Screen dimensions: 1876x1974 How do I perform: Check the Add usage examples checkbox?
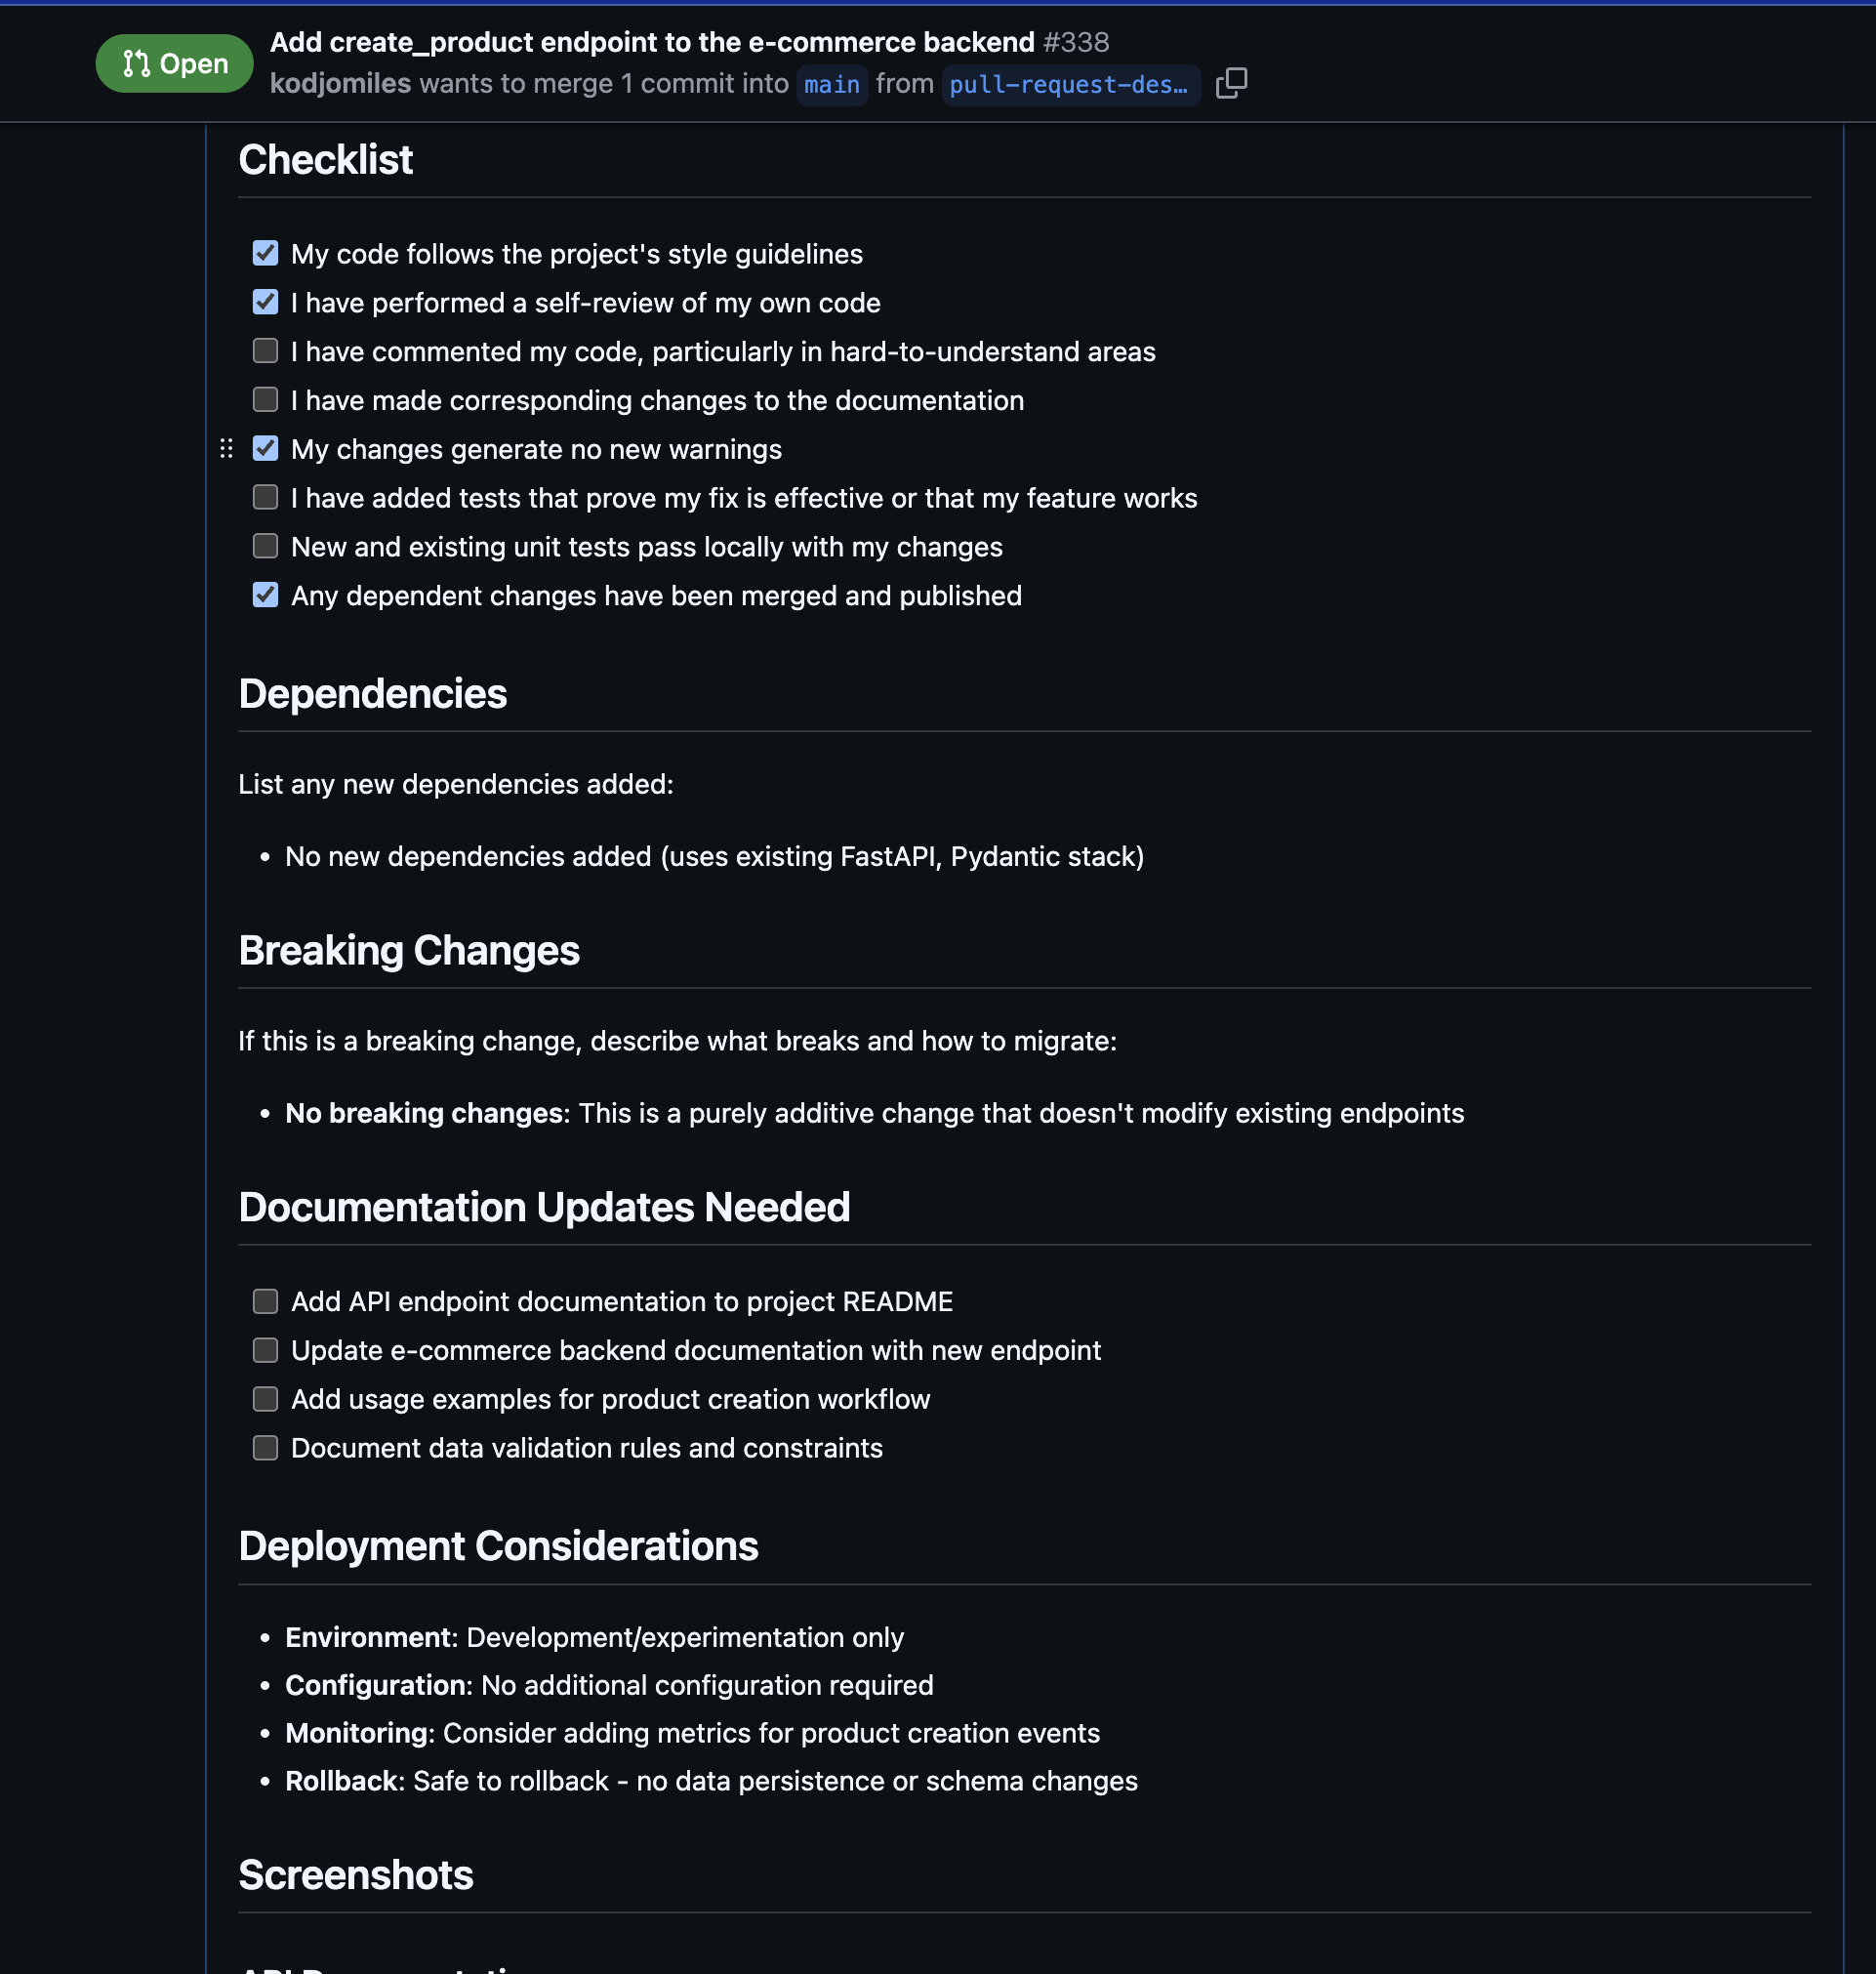[265, 1399]
